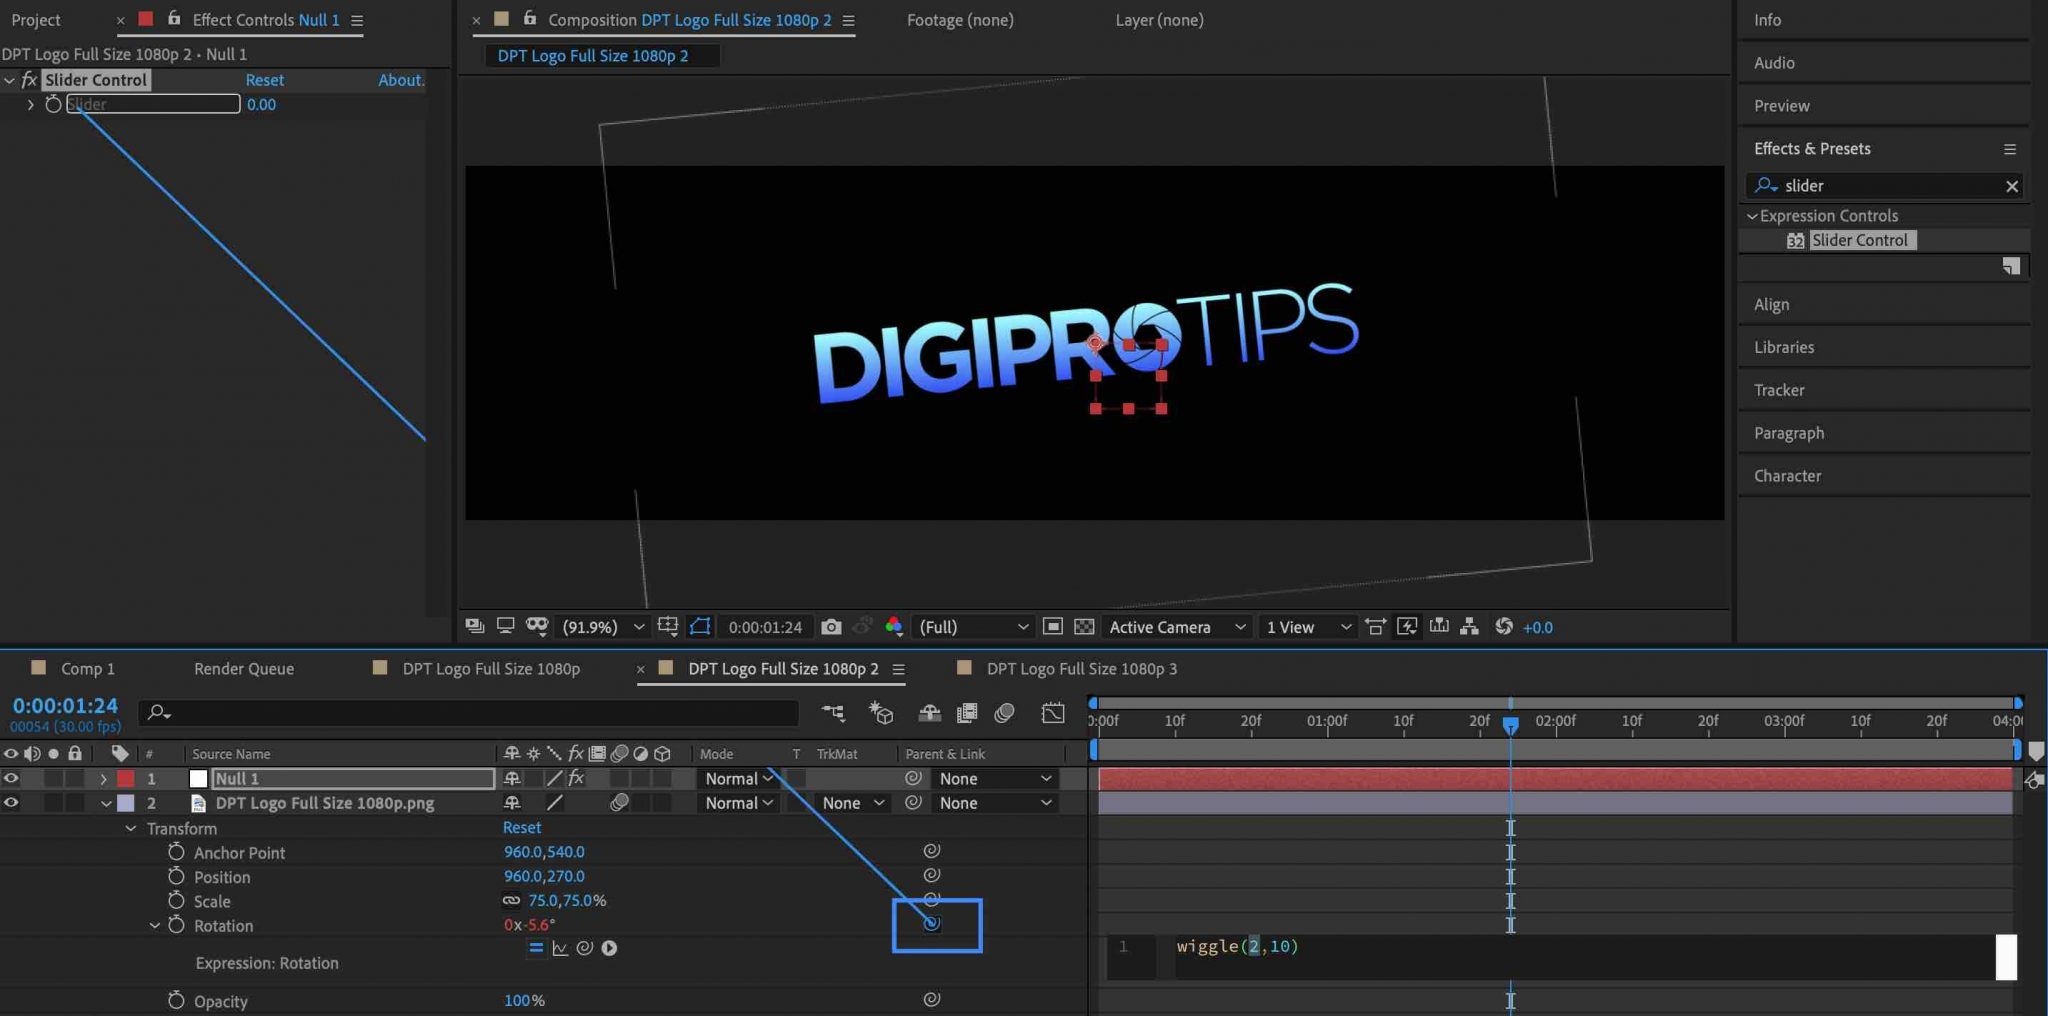Image resolution: width=2048 pixels, height=1016 pixels.
Task: Collapse the Transform property group
Action: click(x=130, y=828)
